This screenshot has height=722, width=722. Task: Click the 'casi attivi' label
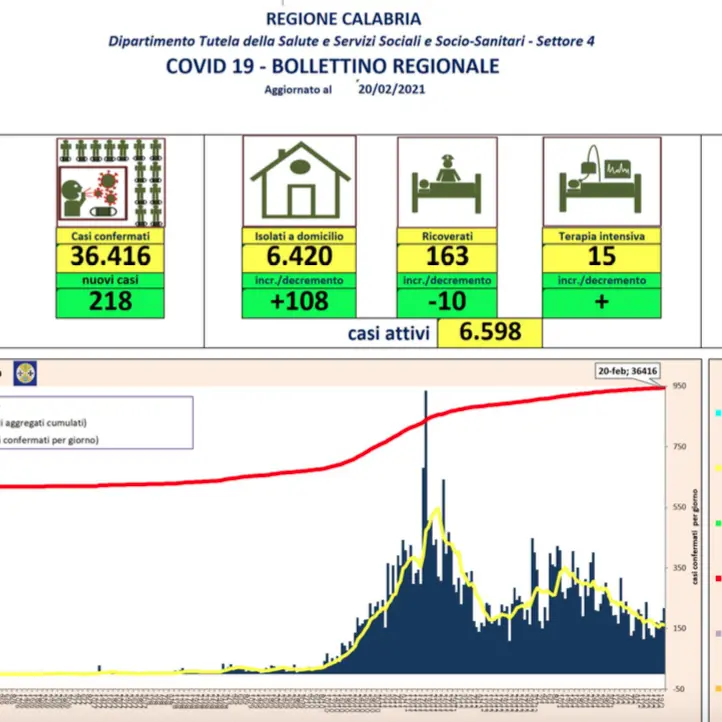click(389, 333)
